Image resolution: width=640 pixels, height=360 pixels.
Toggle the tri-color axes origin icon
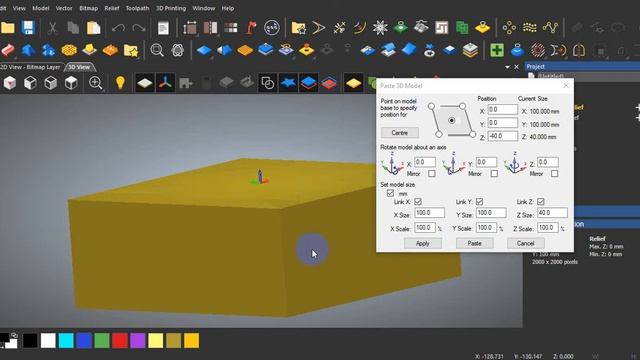click(x=165, y=83)
